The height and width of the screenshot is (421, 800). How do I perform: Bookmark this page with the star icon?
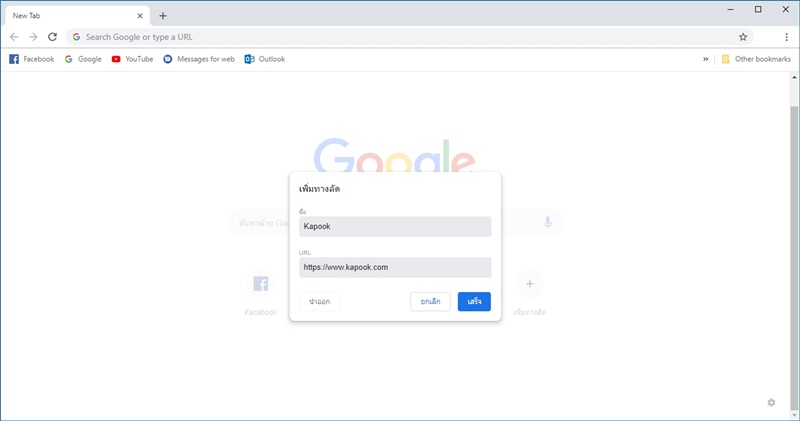pos(743,37)
